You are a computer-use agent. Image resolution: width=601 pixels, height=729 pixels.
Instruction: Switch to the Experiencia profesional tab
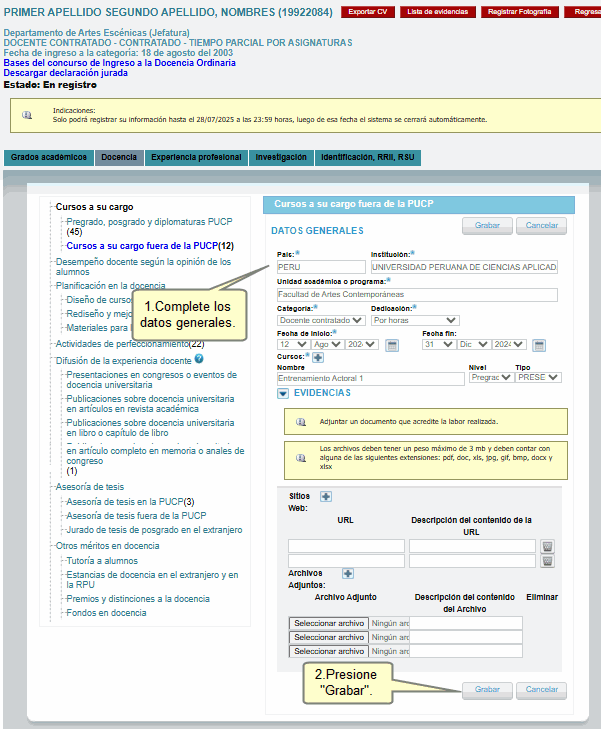click(x=196, y=158)
